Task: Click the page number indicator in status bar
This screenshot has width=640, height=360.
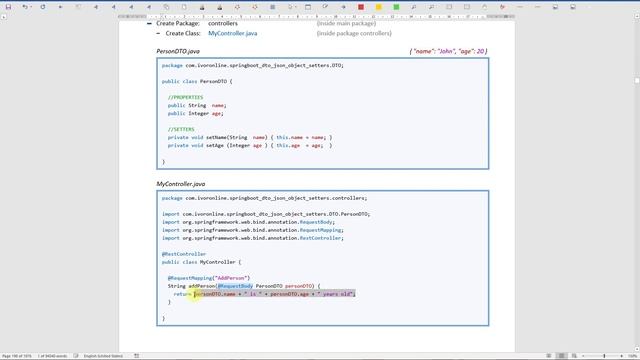Action: pyautogui.click(x=17, y=356)
